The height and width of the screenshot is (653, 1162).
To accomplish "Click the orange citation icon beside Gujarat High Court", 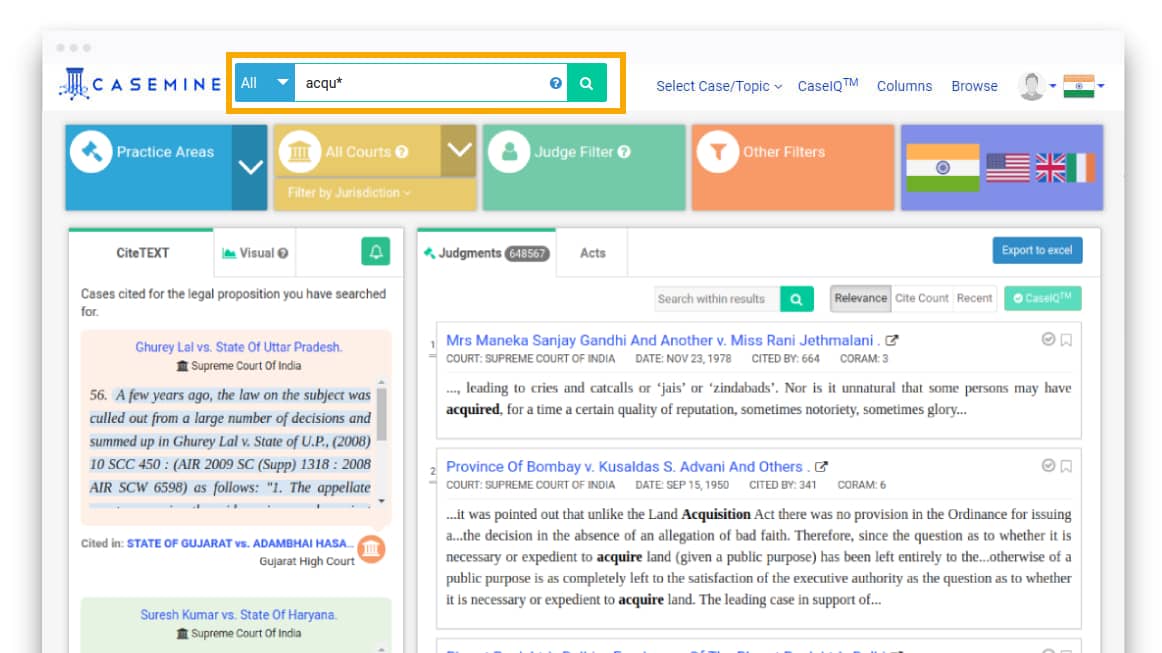I will [370, 548].
